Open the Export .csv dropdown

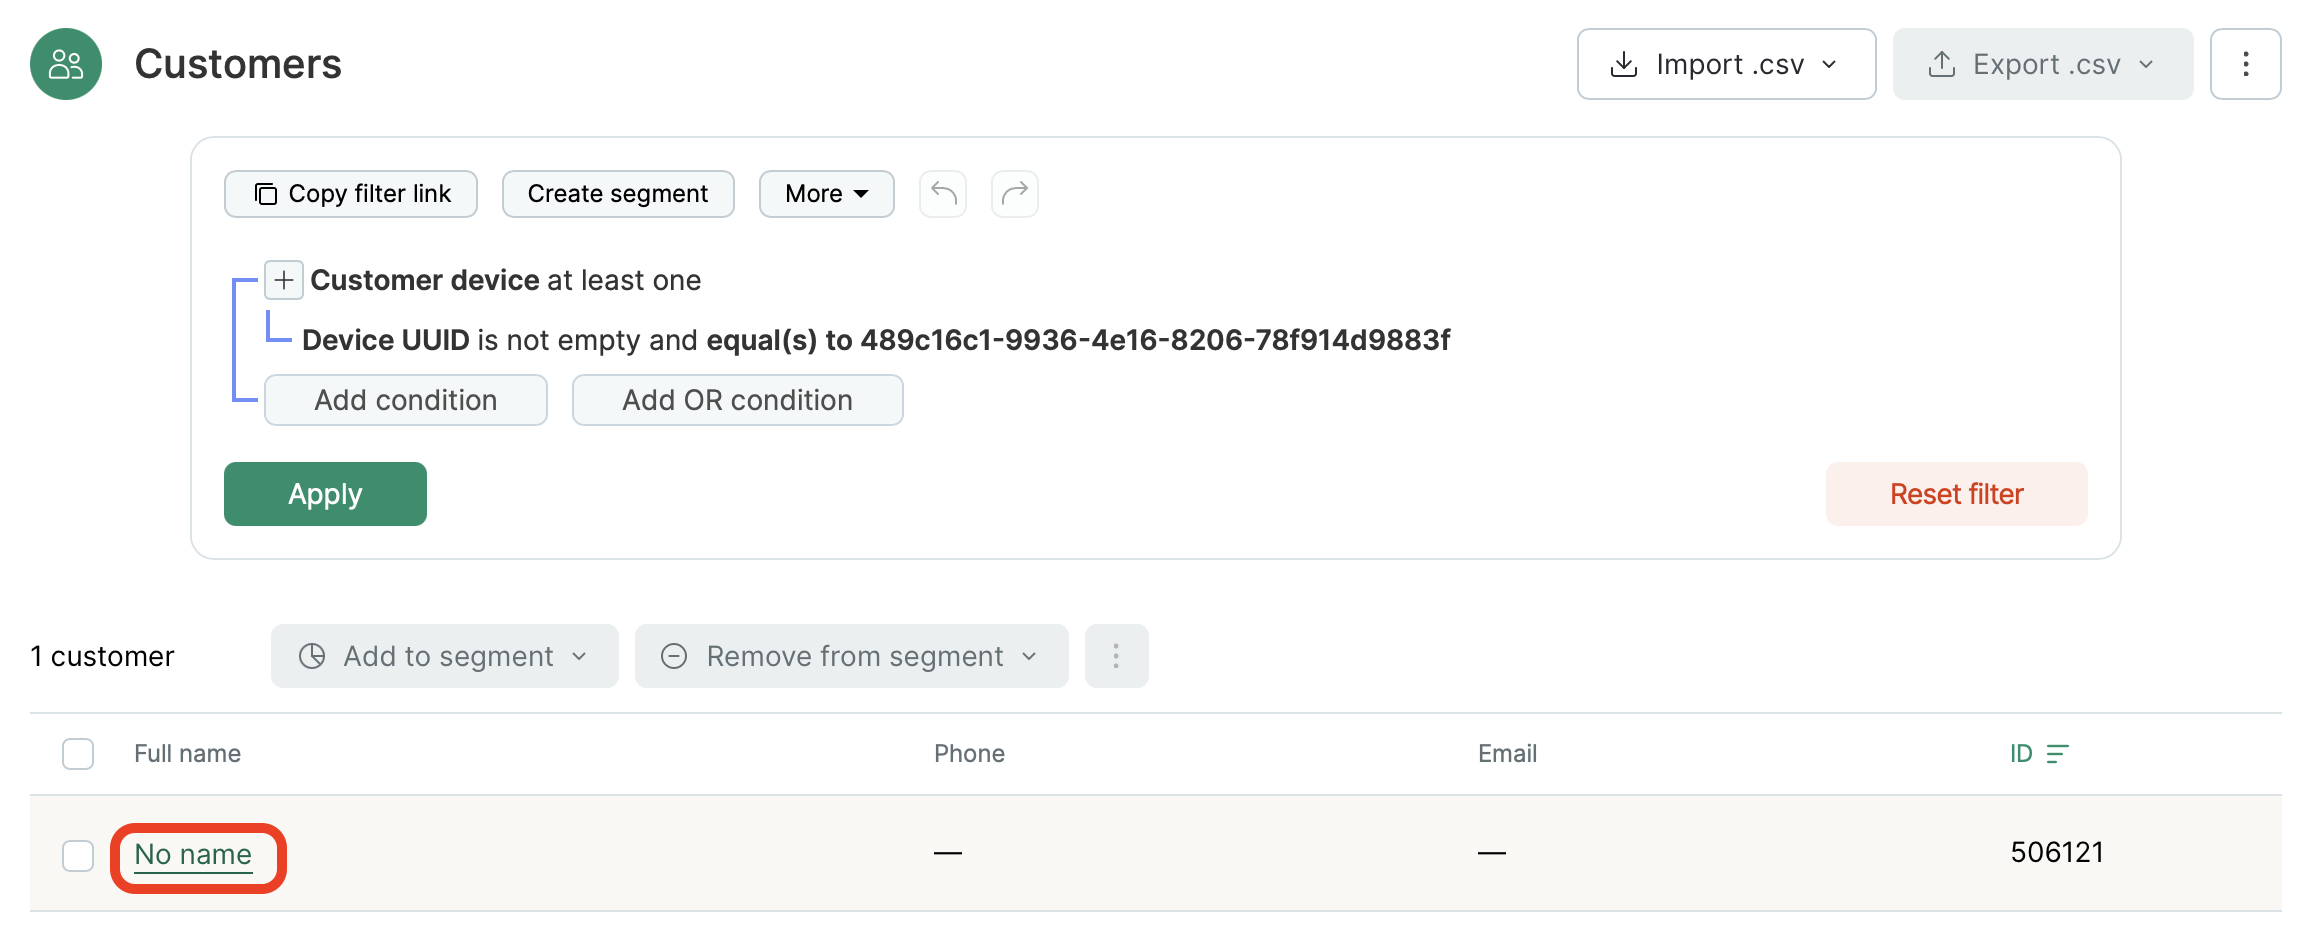[2043, 64]
